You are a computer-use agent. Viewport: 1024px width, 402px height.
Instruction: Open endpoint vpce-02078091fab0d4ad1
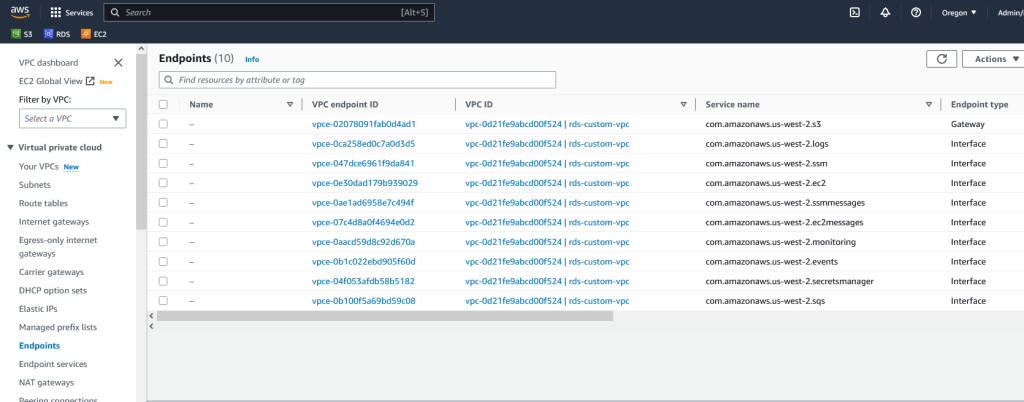point(364,124)
